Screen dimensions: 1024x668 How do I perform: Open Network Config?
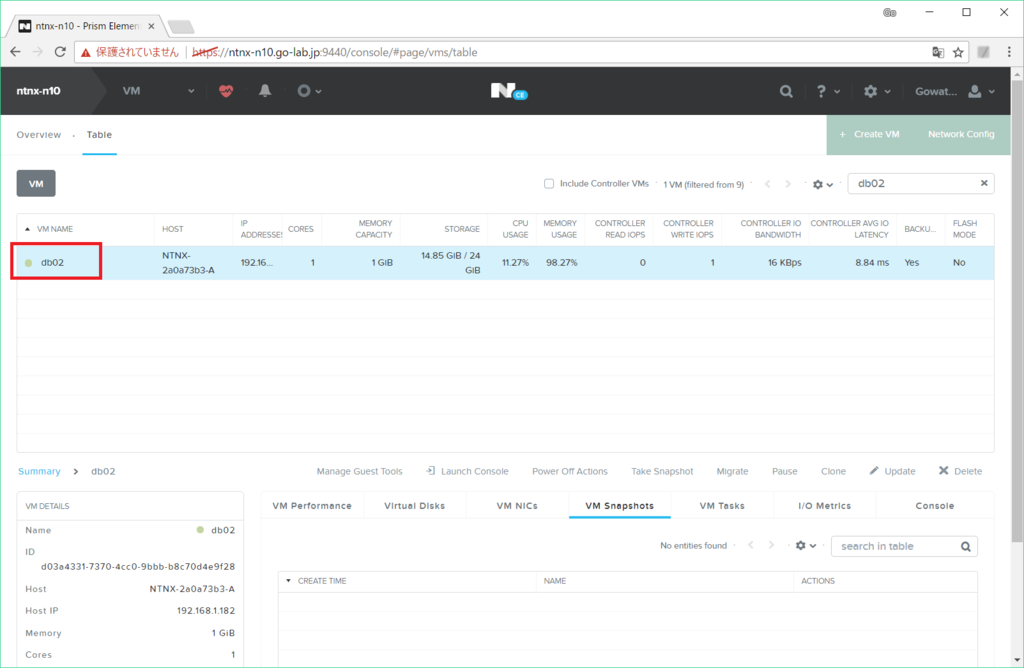(961, 134)
